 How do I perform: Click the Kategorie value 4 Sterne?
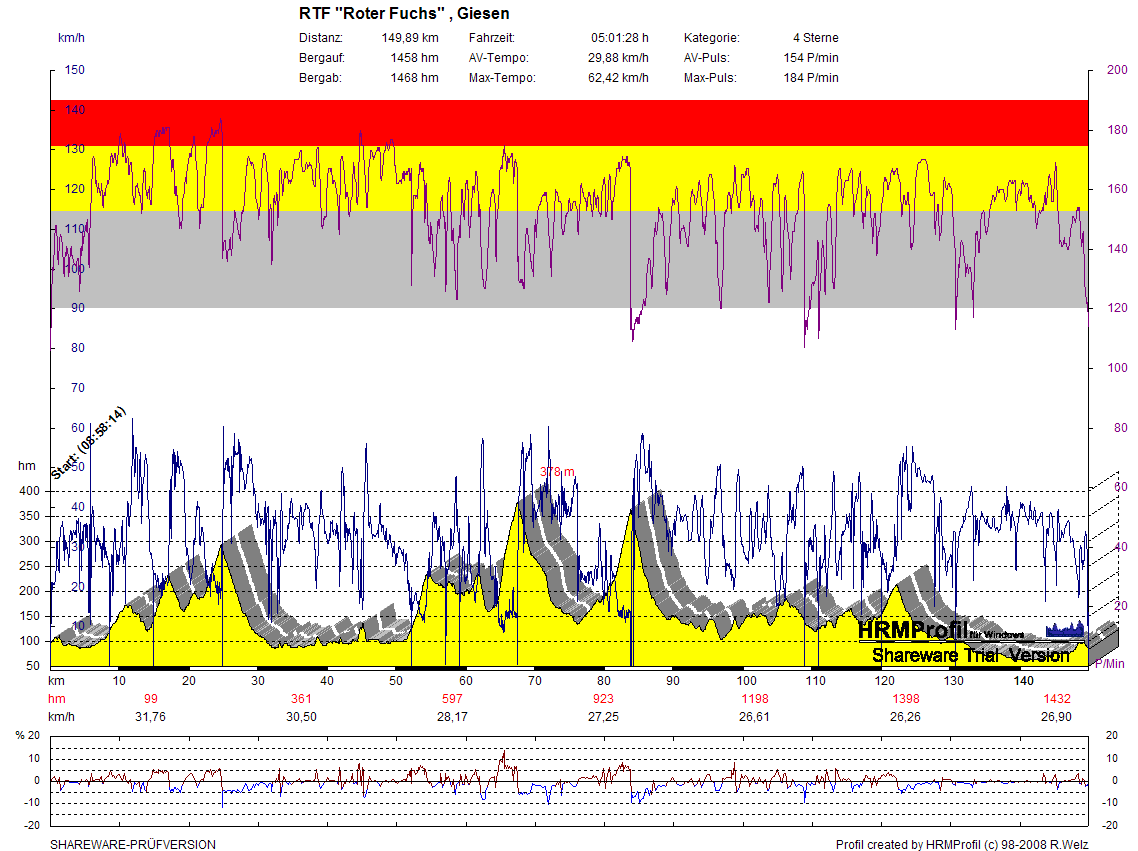[815, 38]
